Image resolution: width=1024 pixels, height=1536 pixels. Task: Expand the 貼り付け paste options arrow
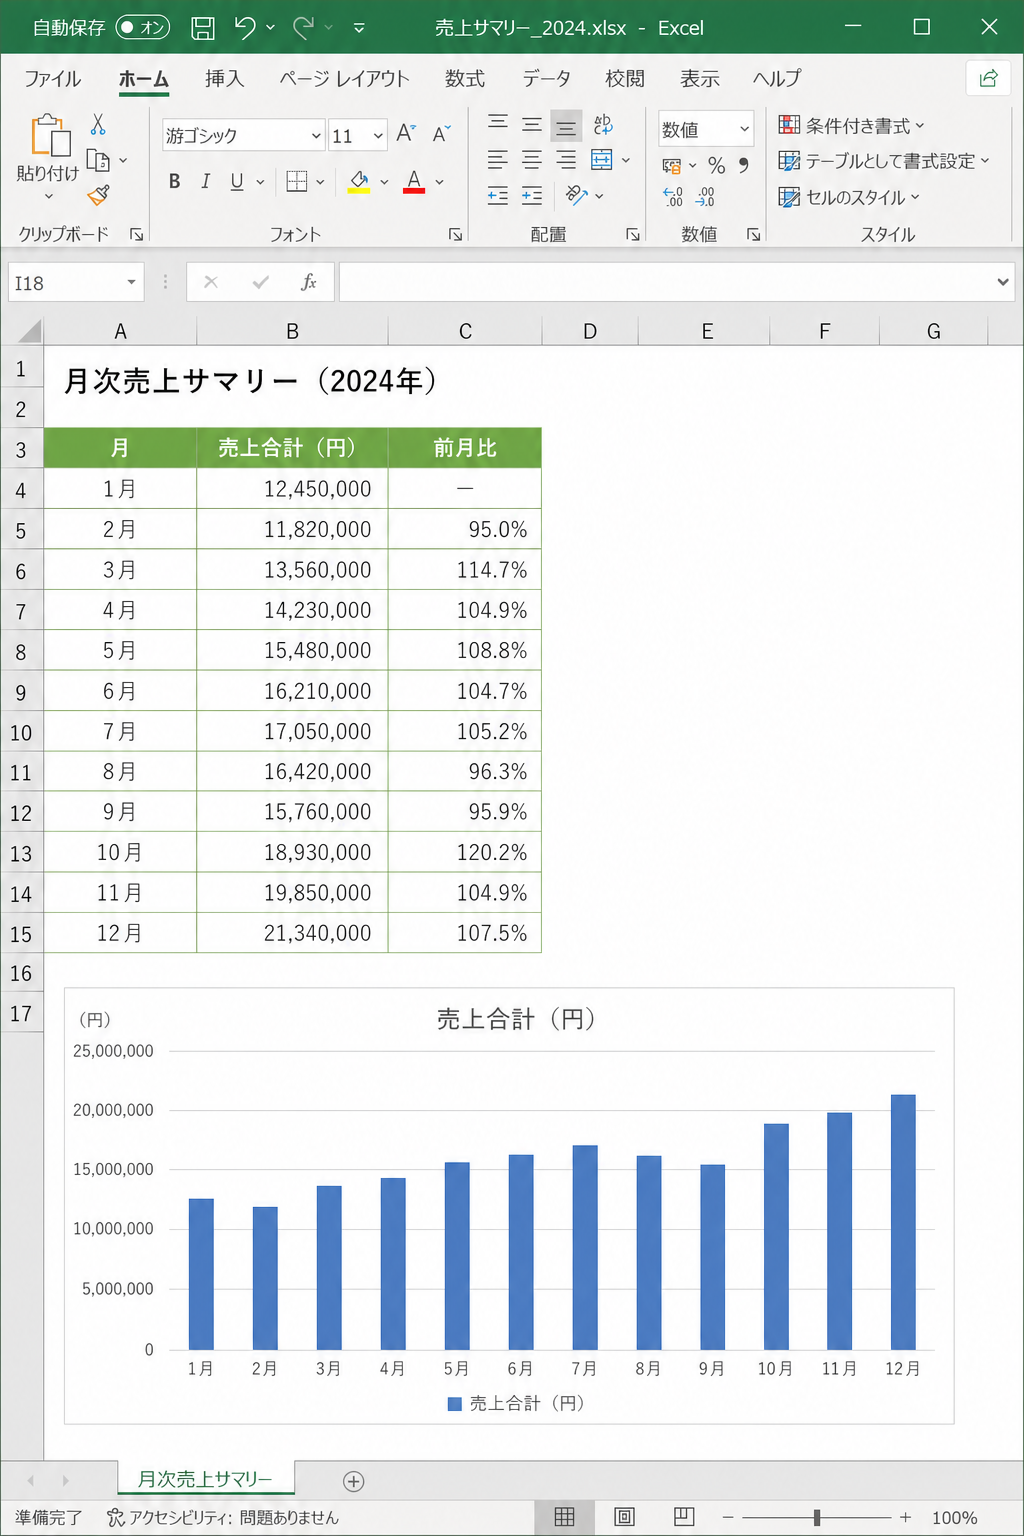49,197
